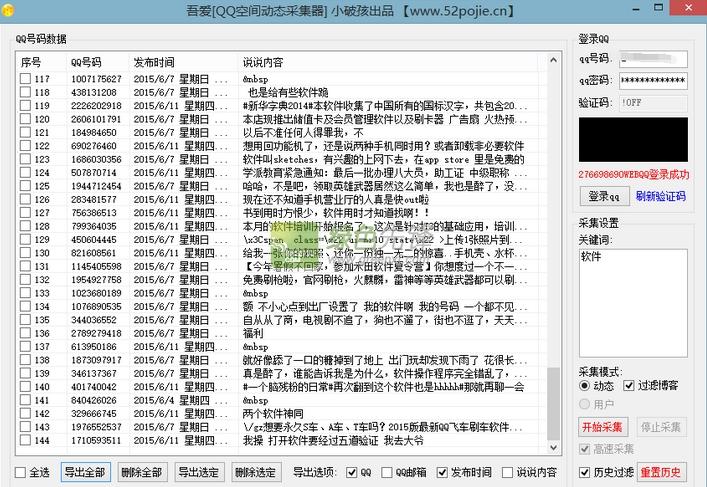The height and width of the screenshot is (487, 707).
Task: Check the row 117 checkbox
Action: click(25, 79)
